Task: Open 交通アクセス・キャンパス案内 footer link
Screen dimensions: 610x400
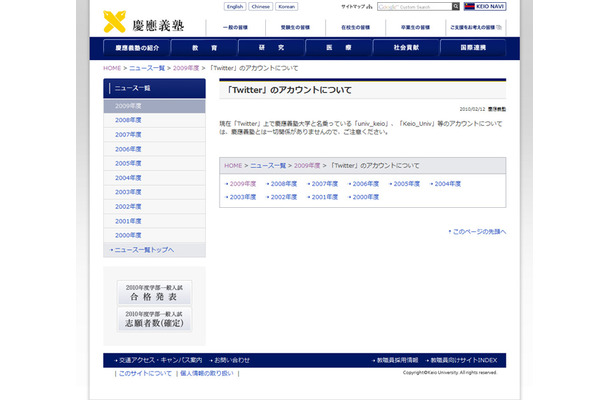Action: [x=159, y=360]
